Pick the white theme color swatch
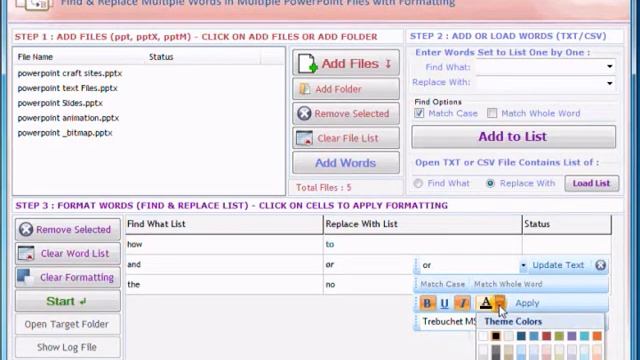 click(483, 336)
